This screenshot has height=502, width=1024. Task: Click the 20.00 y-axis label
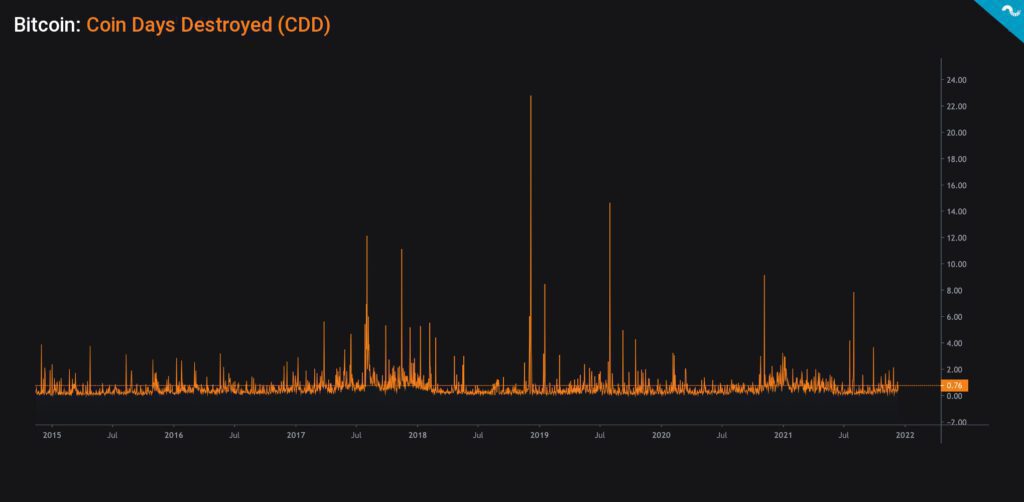click(956, 133)
